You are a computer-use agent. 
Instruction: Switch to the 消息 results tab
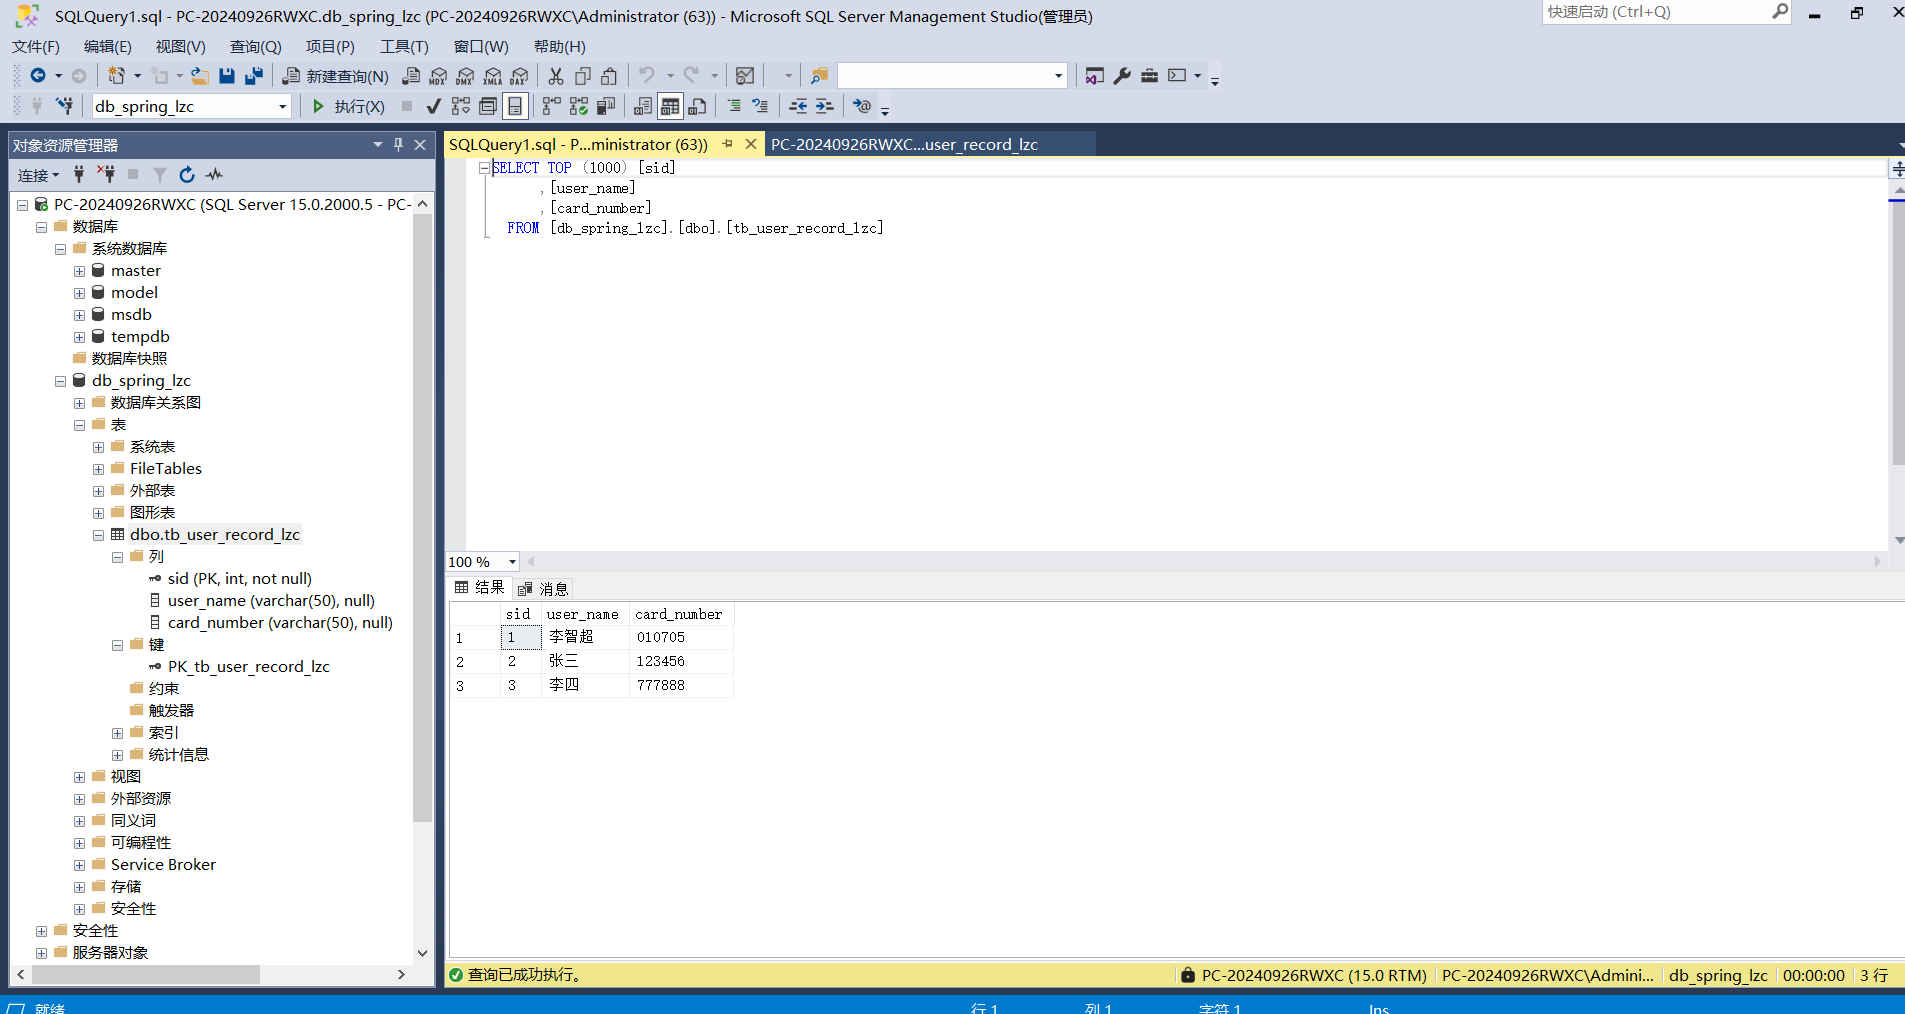543,589
